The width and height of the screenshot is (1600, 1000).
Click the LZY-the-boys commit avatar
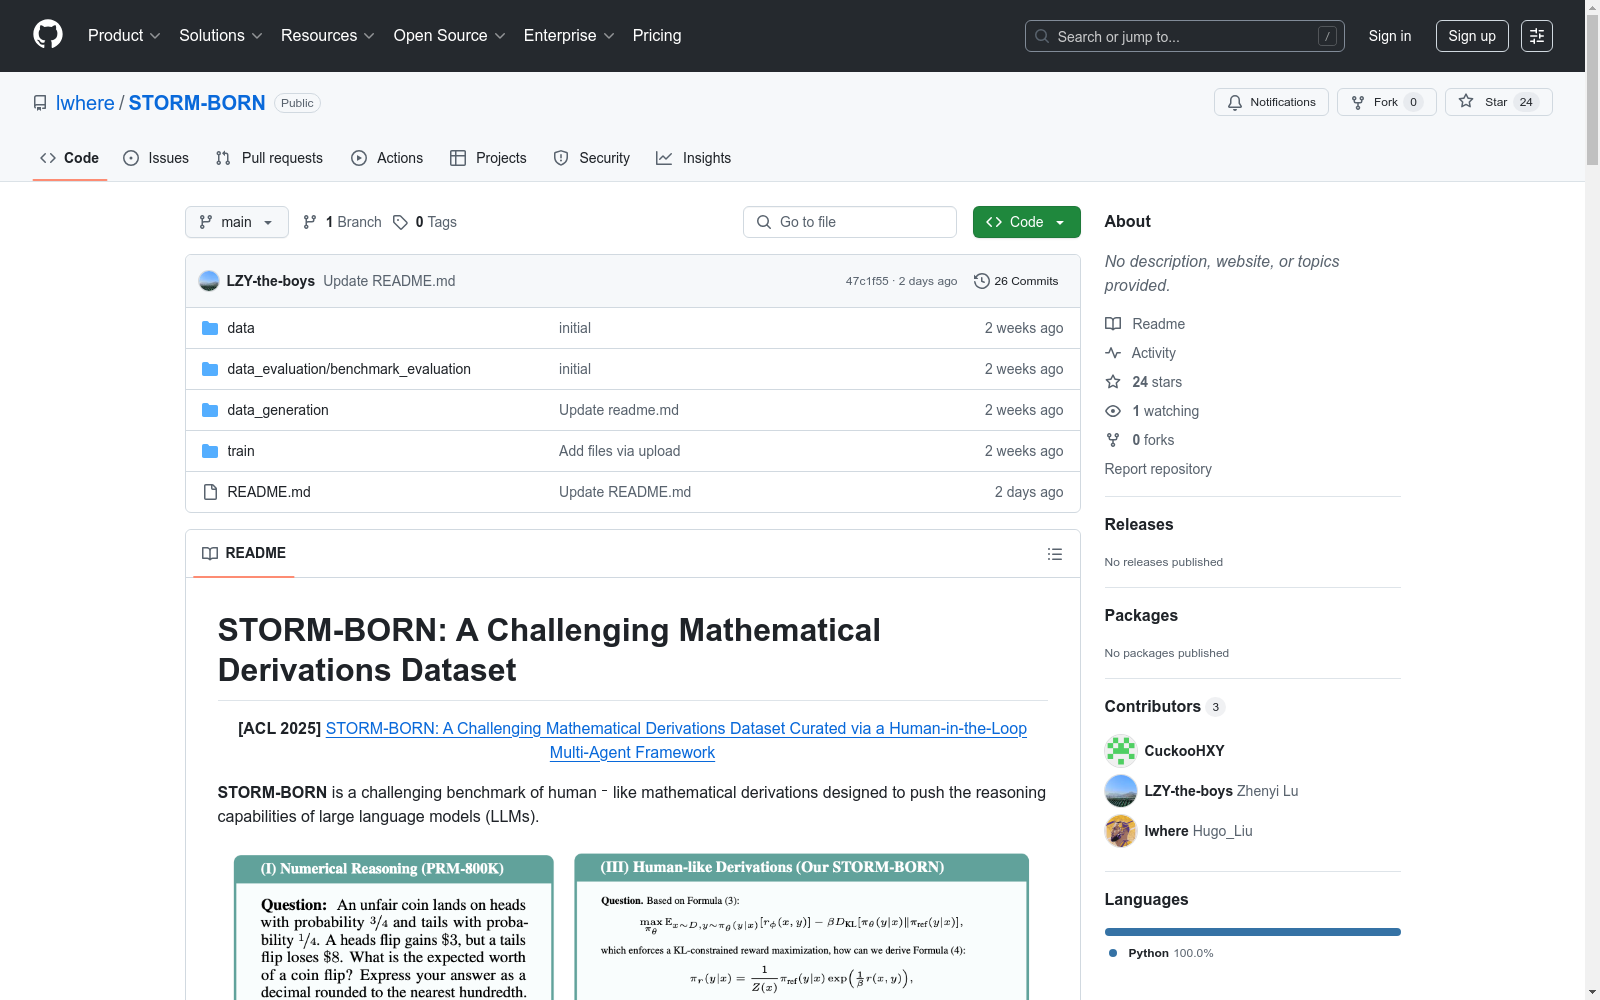pos(209,281)
